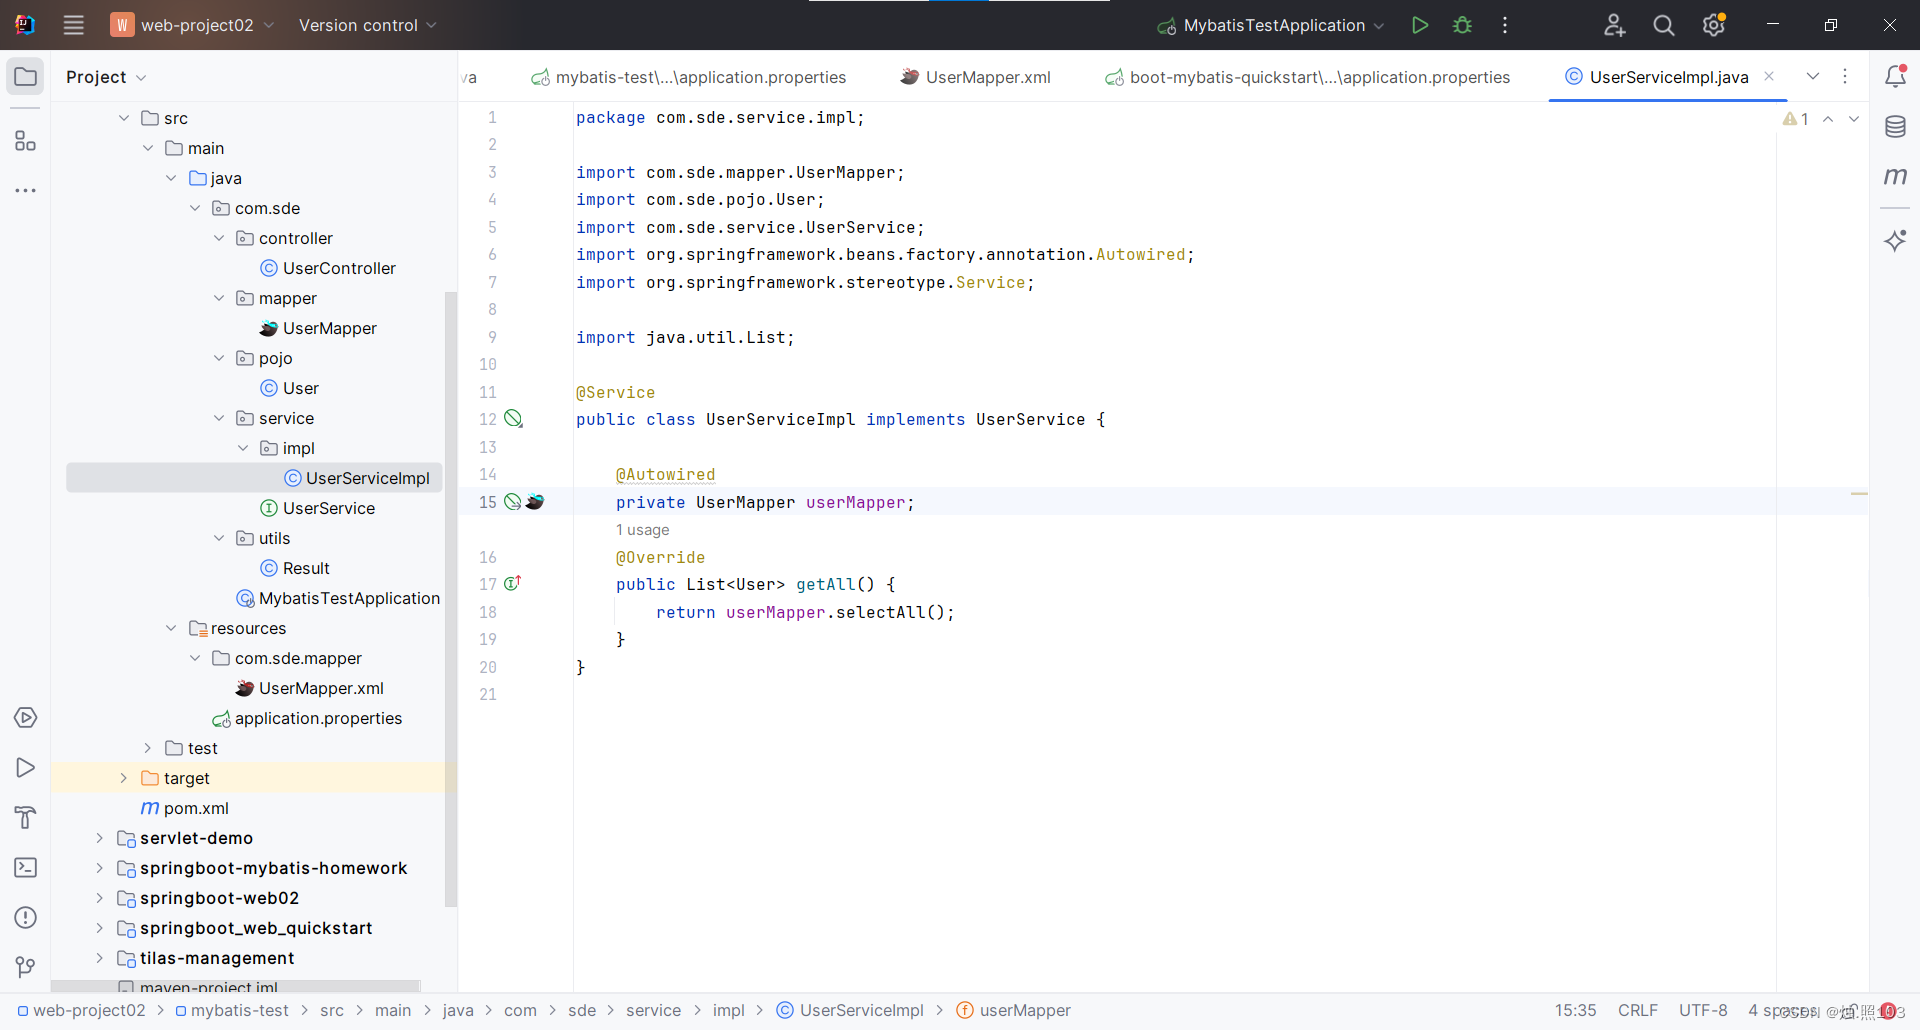
Task: Switch to mybatis-test application.properties tab
Action: point(688,77)
